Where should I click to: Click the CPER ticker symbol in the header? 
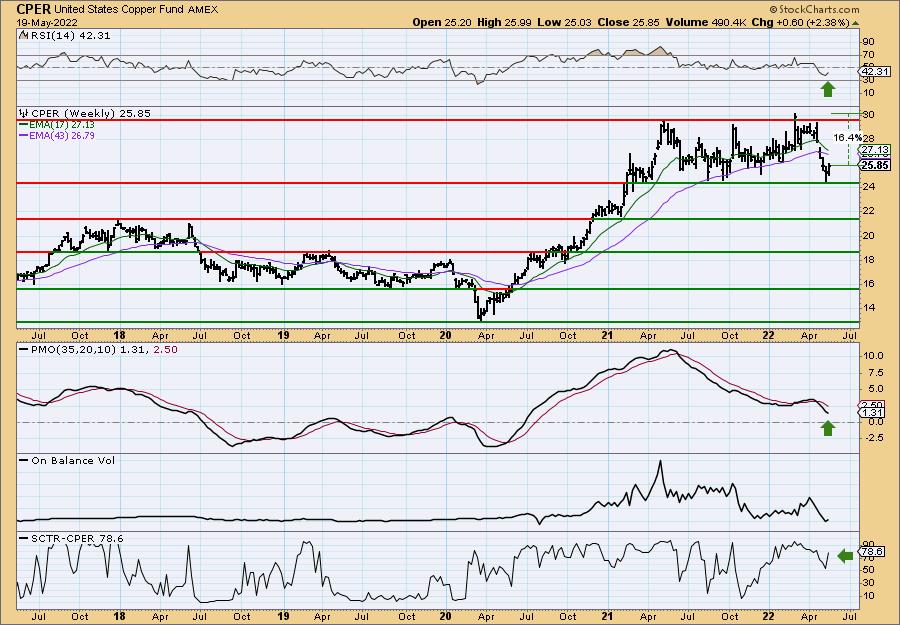click(33, 9)
